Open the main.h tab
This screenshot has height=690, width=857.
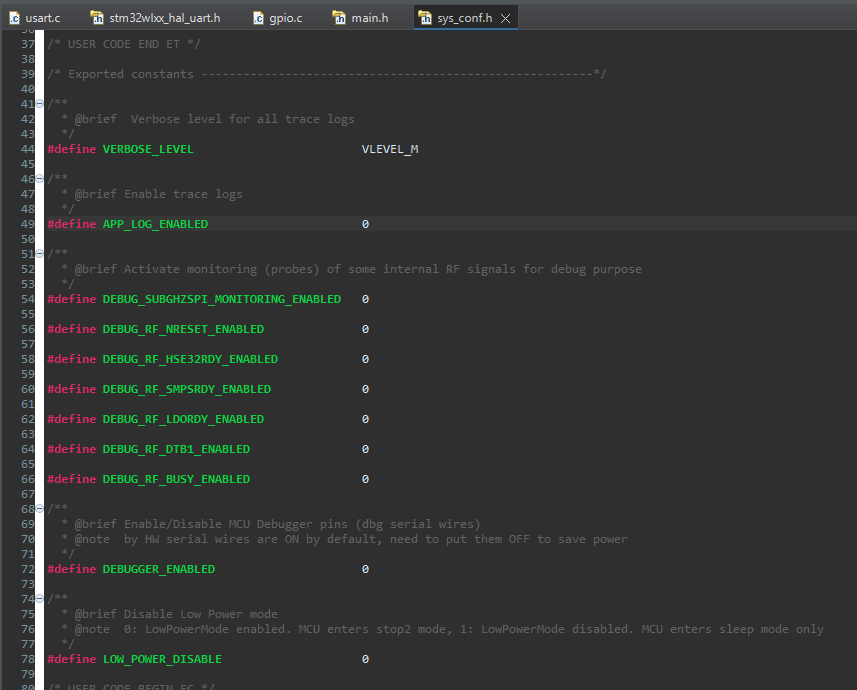pos(370,18)
